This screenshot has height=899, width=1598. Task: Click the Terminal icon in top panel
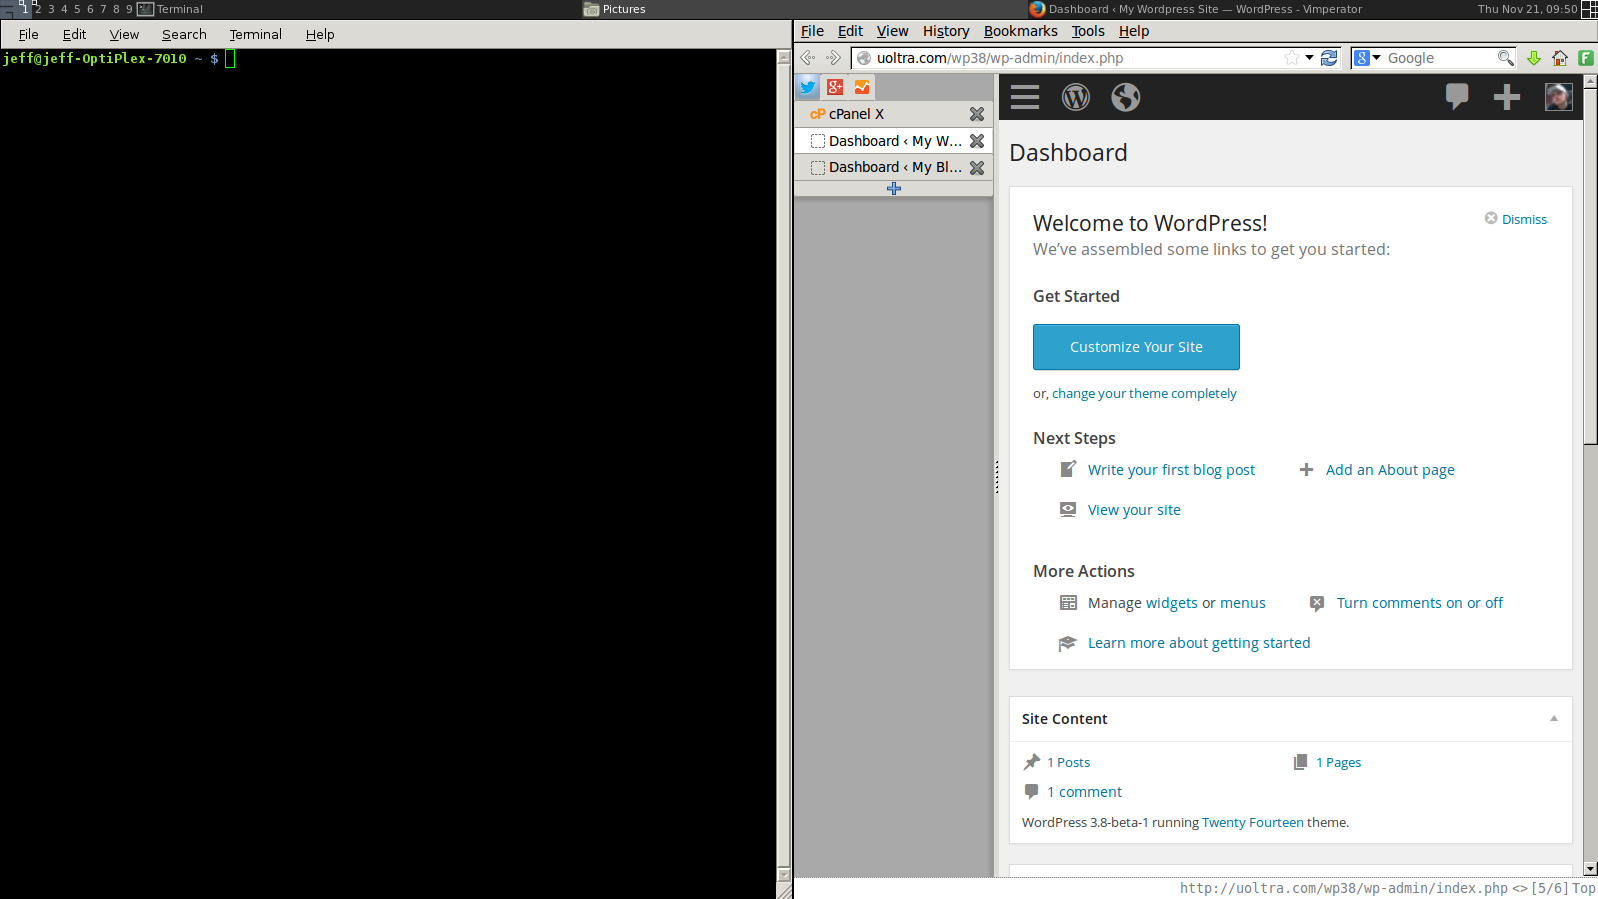click(145, 9)
